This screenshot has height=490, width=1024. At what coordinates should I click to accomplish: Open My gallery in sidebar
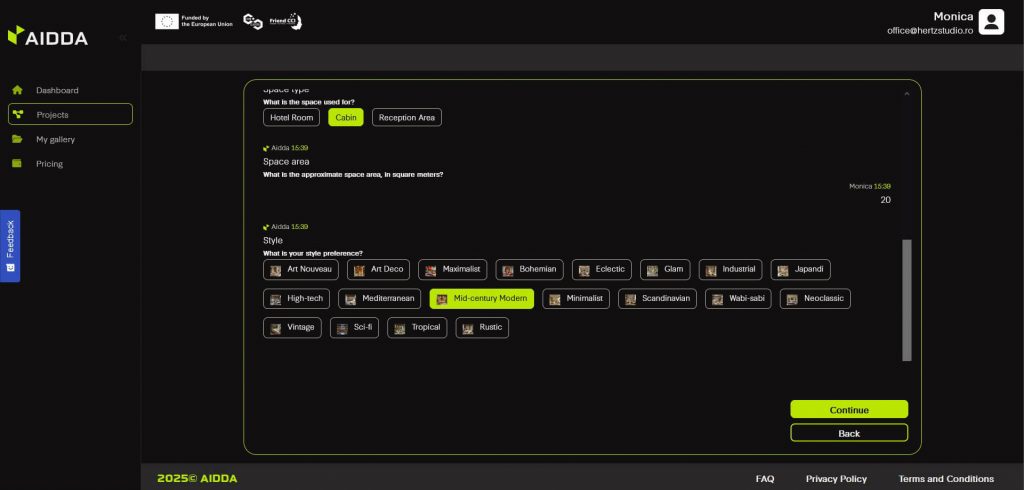[x=55, y=139]
